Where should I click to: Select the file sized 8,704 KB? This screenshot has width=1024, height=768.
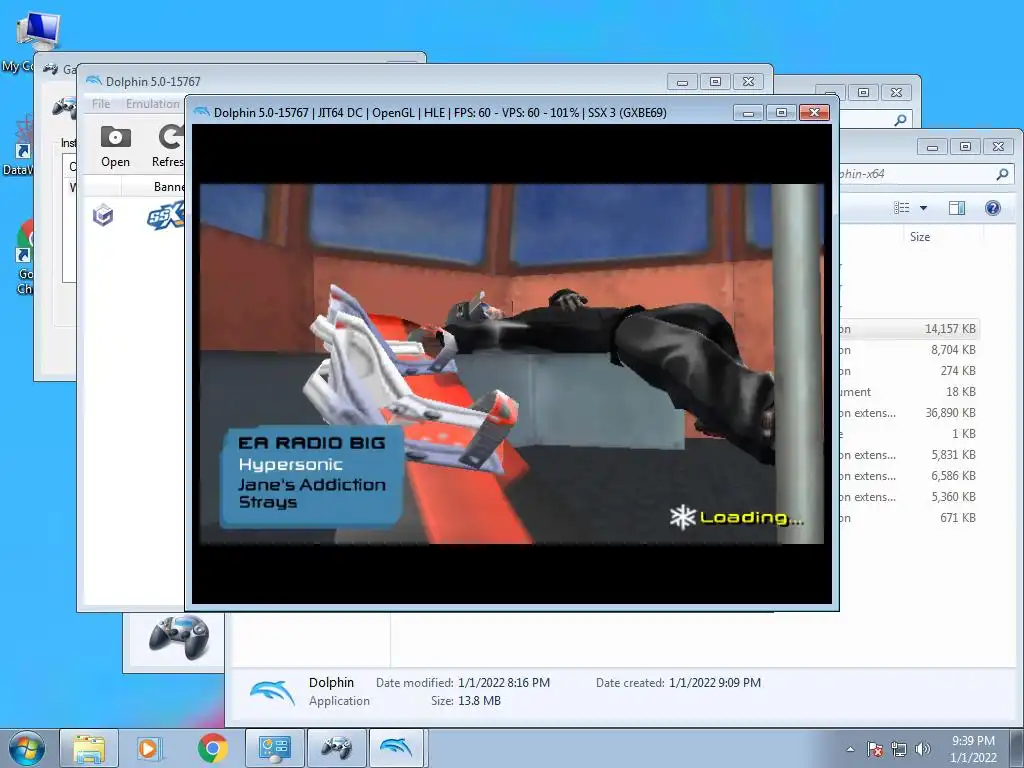click(x=909, y=349)
